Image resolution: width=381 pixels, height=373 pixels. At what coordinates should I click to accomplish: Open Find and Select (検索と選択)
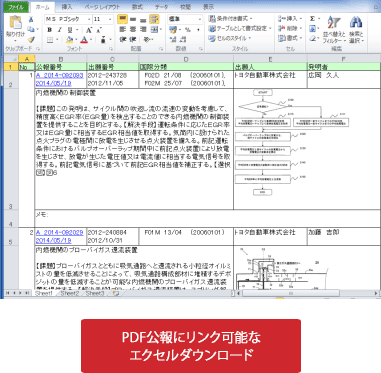tap(356, 30)
